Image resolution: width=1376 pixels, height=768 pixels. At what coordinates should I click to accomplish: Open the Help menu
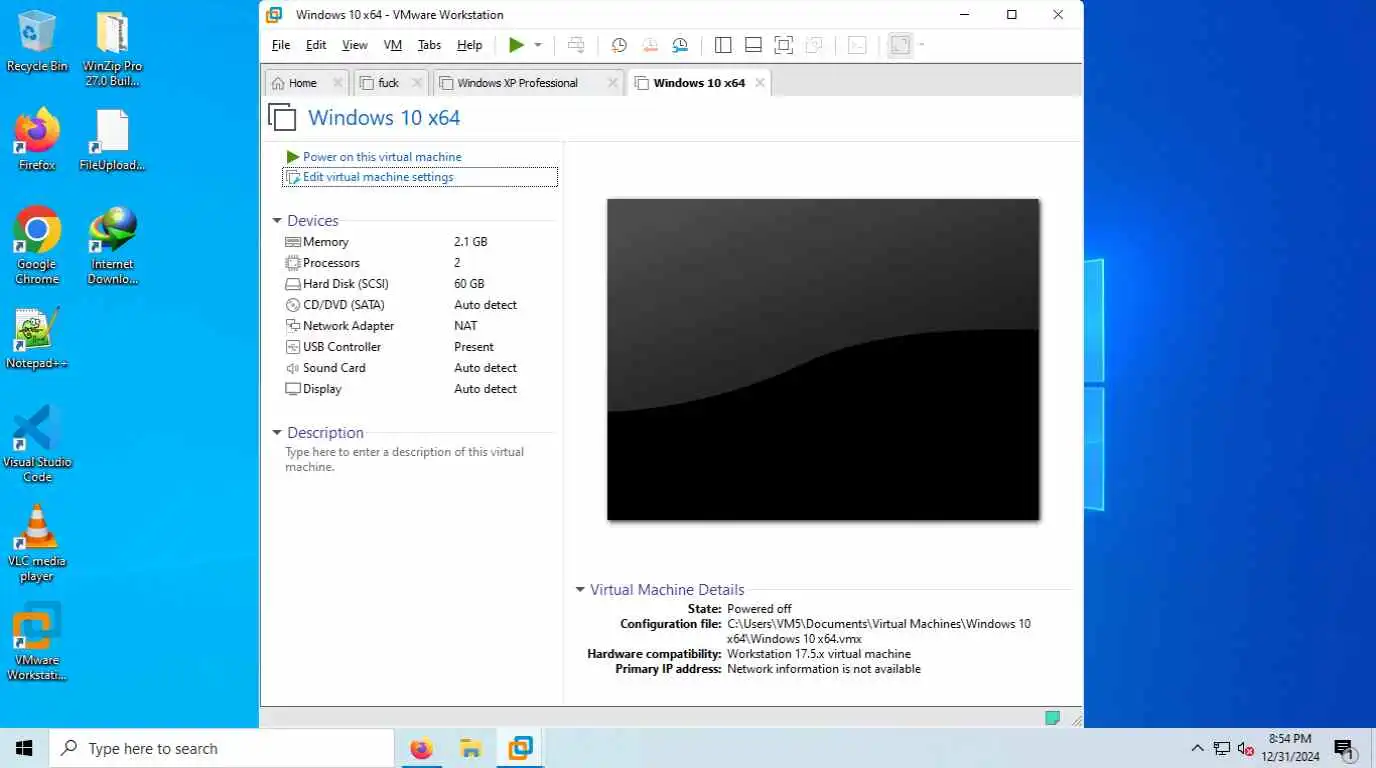[x=470, y=45]
